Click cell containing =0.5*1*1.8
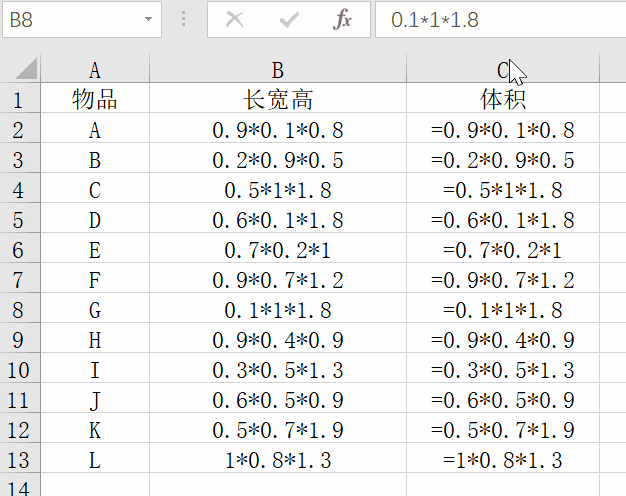 coord(503,188)
